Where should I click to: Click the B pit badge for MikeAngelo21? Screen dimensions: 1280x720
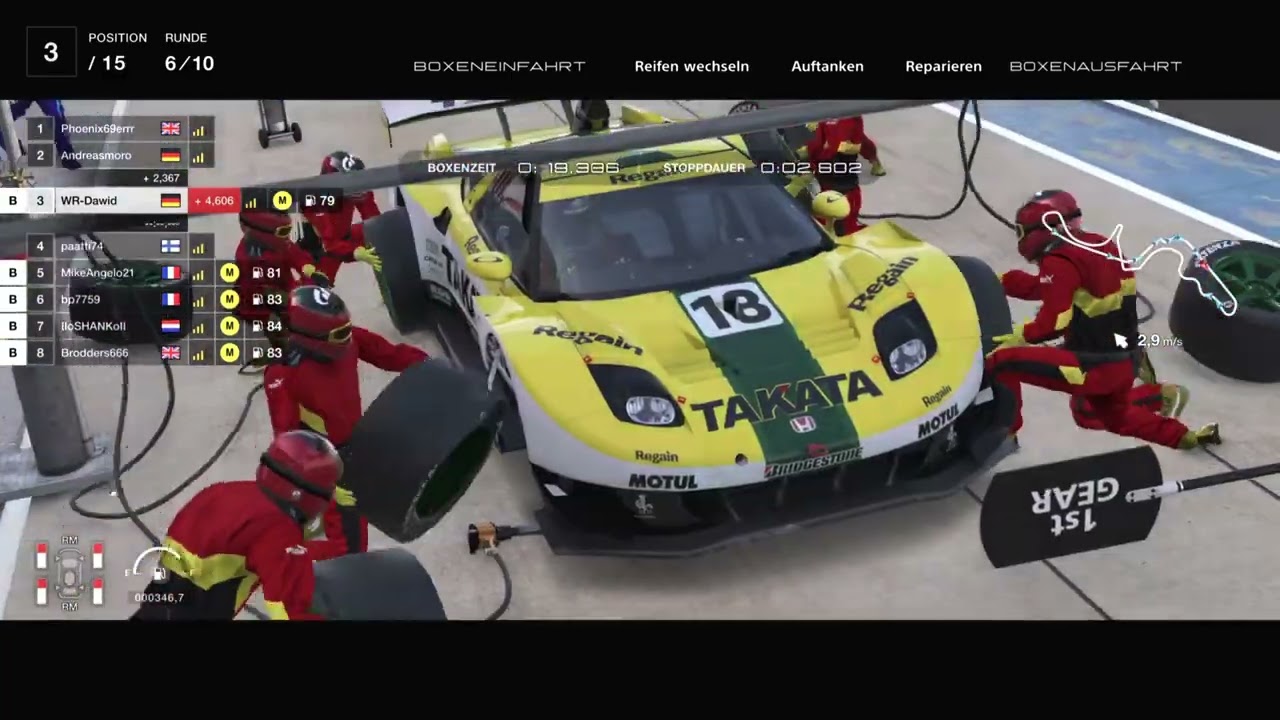[x=13, y=273]
